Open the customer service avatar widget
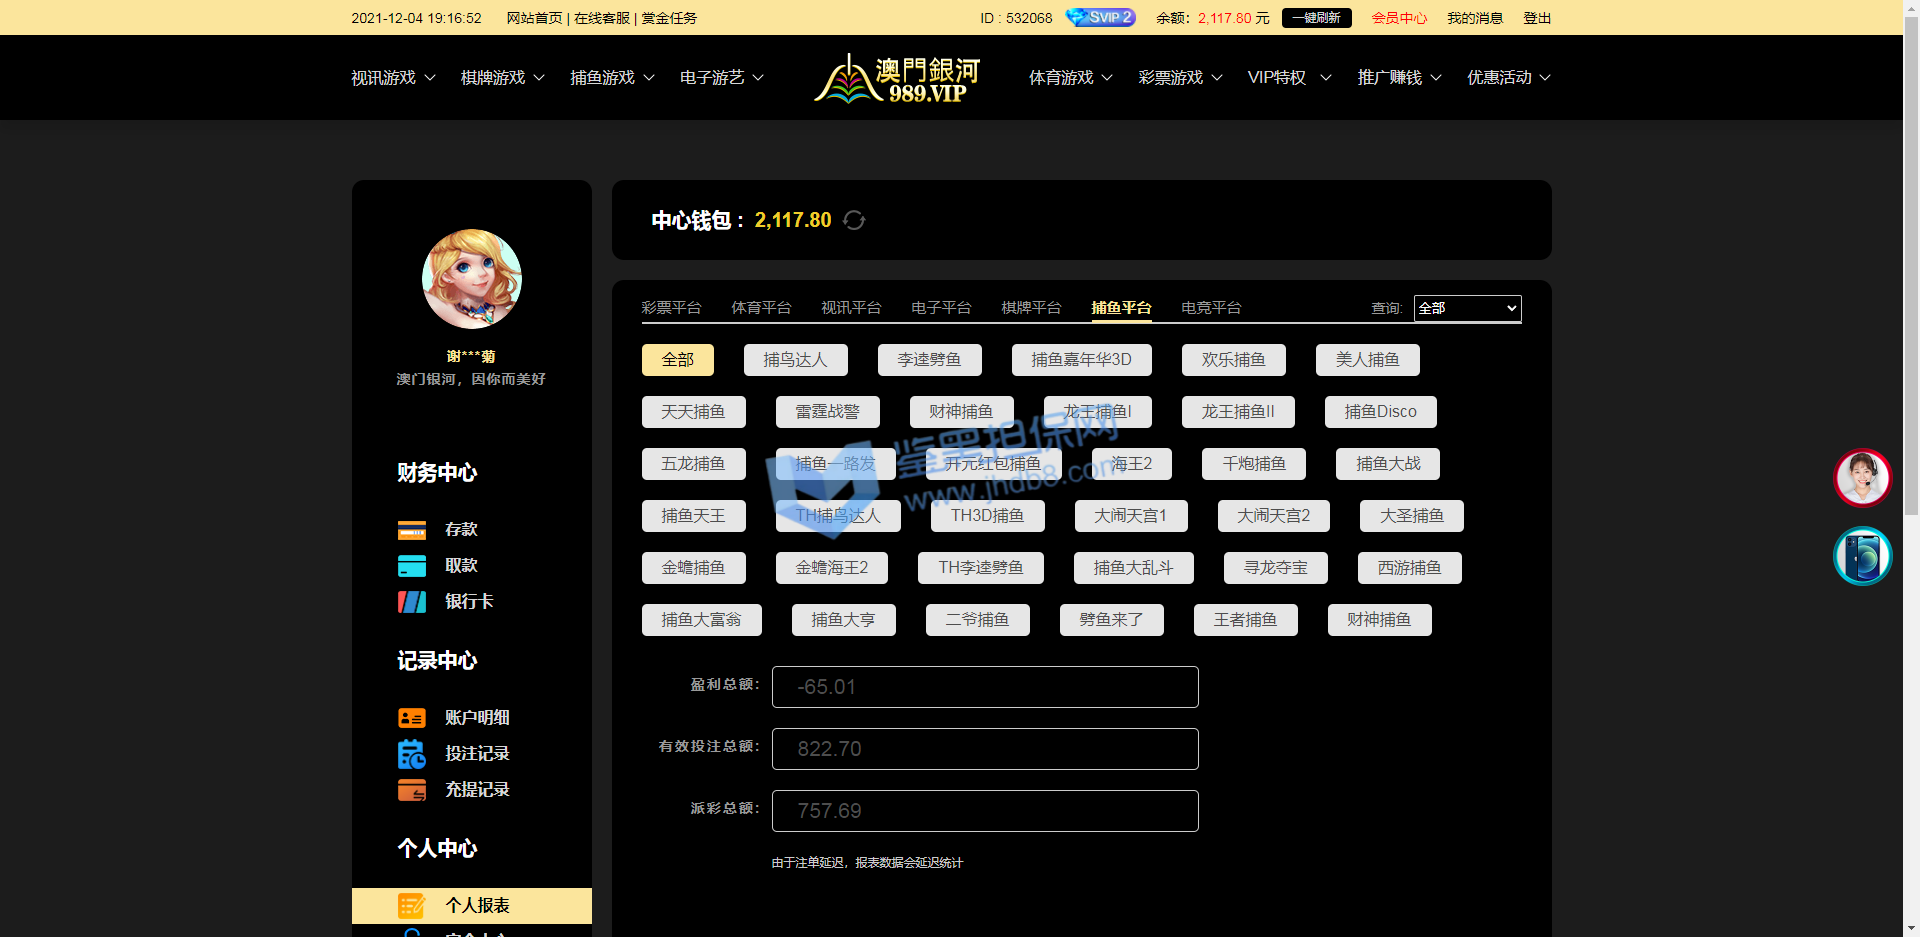The image size is (1920, 937). tap(1862, 477)
